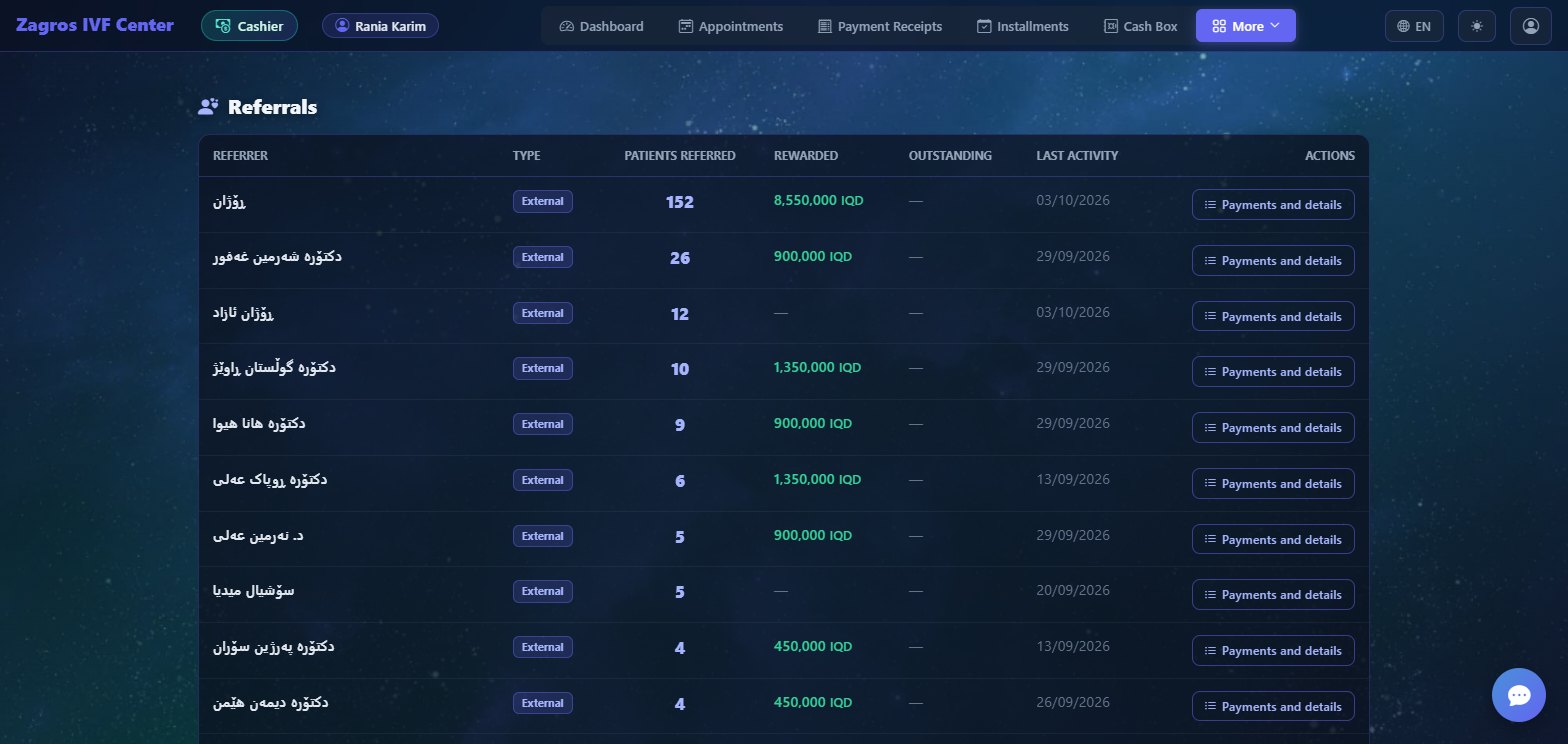Open the chat support bubble
This screenshot has width=1568, height=744.
(1519, 695)
